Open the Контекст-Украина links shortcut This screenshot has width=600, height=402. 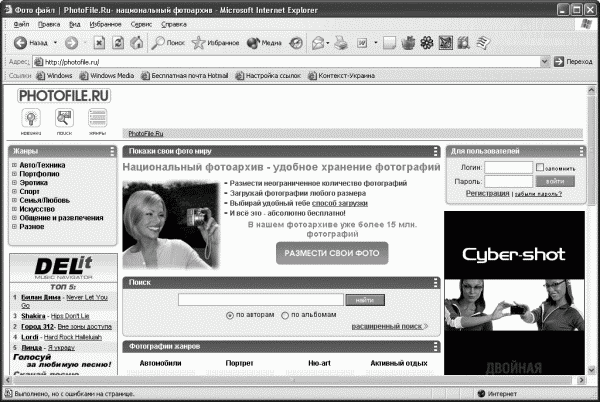point(342,76)
